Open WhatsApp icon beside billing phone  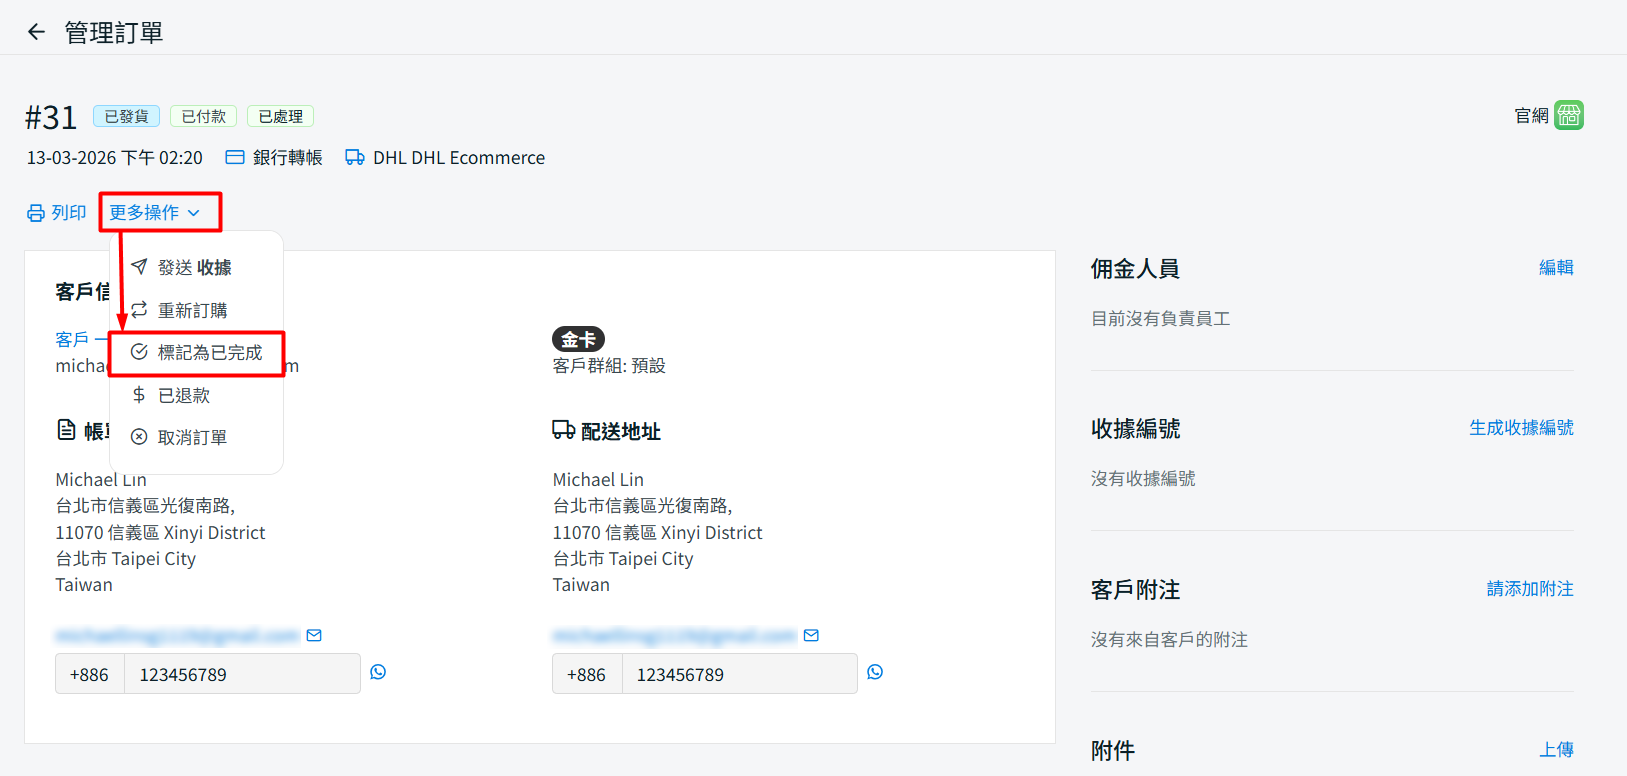coord(378,672)
